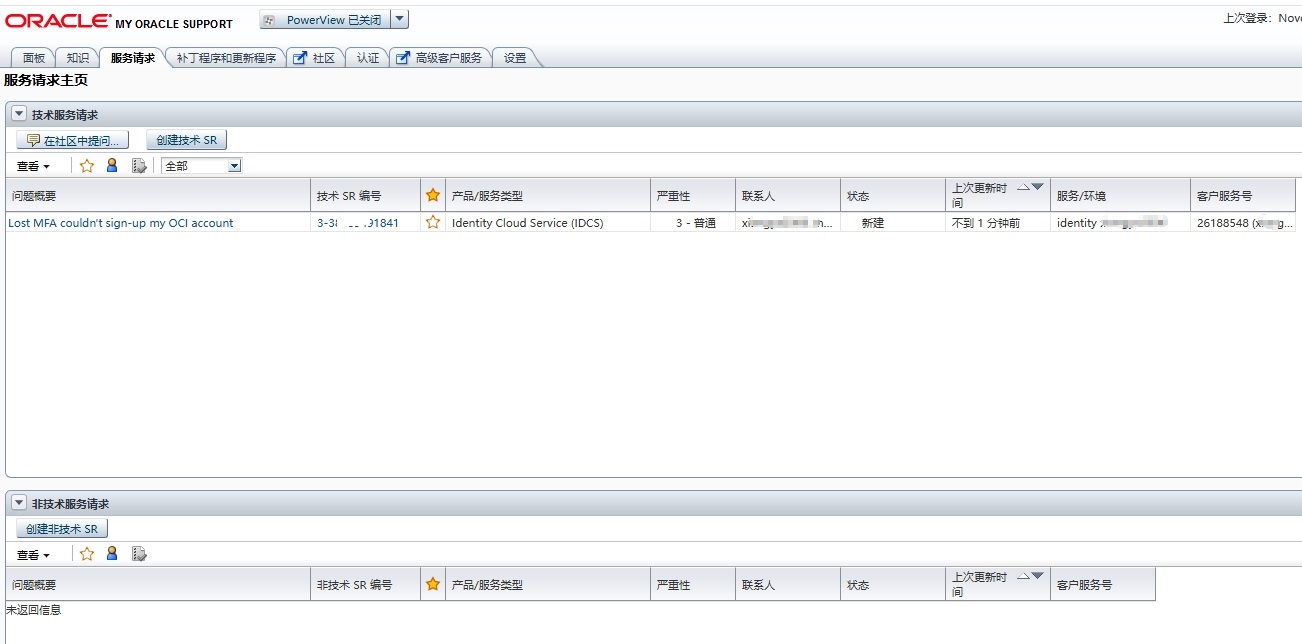This screenshot has width=1302, height=644.
Task: Click the 服务请求主页 page title
Action: tap(46, 80)
